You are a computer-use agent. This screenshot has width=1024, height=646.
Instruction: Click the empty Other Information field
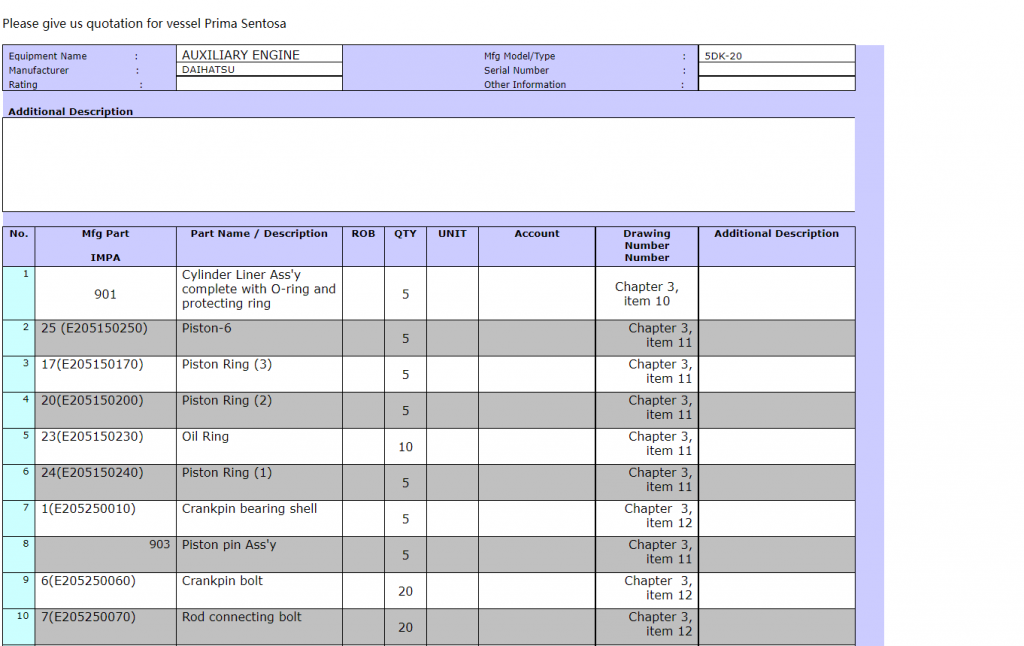click(776, 84)
